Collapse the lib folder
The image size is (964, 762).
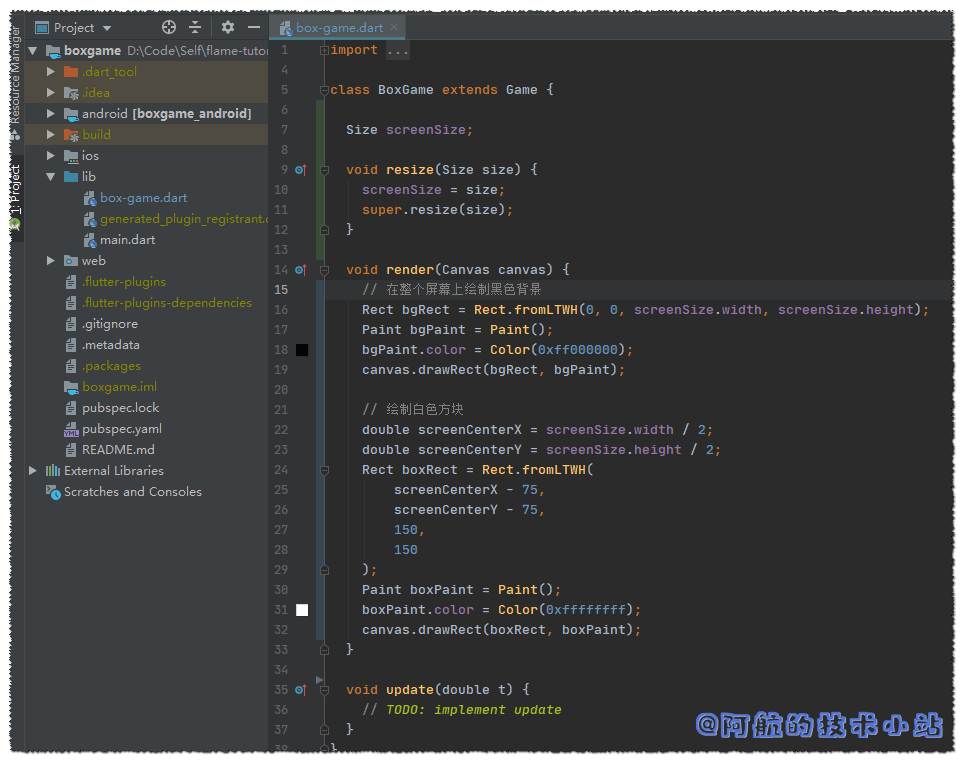(51, 177)
